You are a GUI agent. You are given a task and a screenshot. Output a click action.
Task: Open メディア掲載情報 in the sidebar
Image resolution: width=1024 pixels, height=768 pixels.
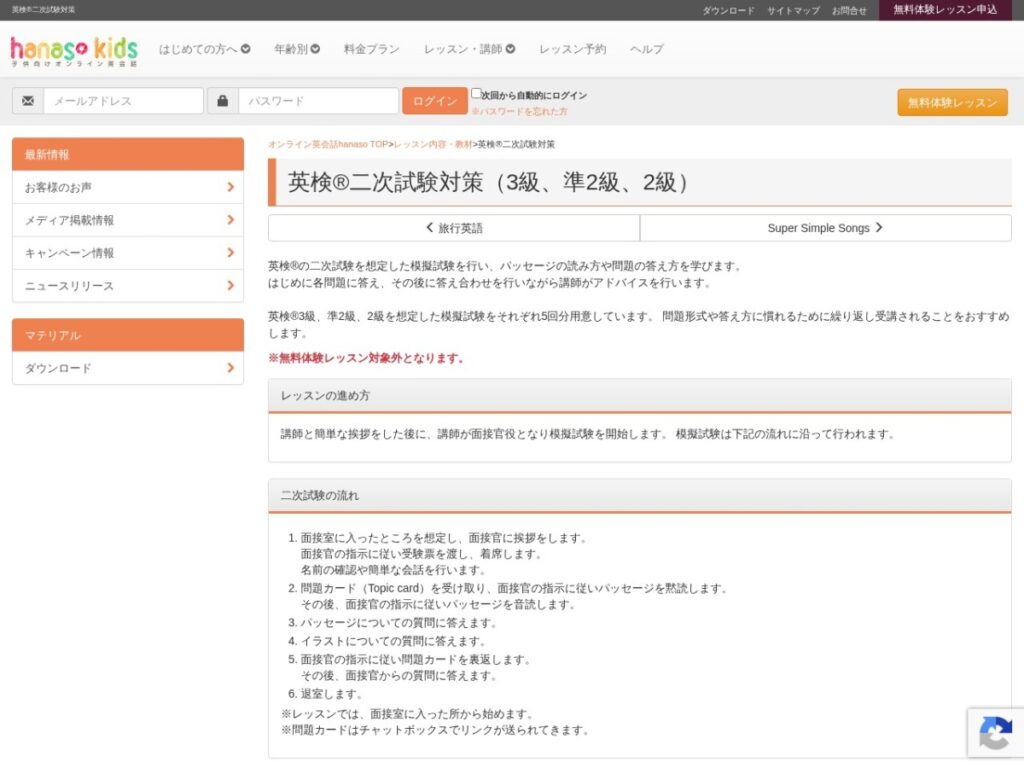pos(128,220)
